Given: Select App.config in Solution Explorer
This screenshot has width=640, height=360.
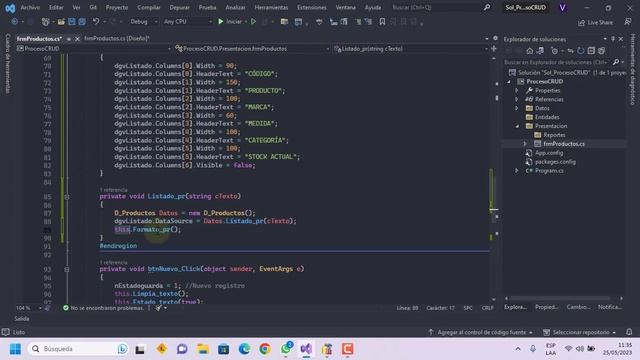Looking at the screenshot, I should (549, 153).
